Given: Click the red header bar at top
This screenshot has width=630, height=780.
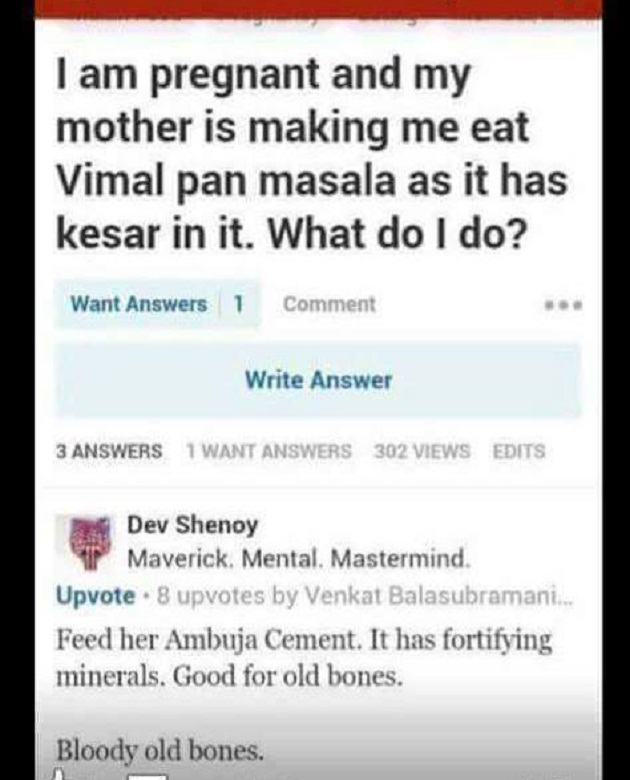Looking at the screenshot, I should click(x=318, y=10).
